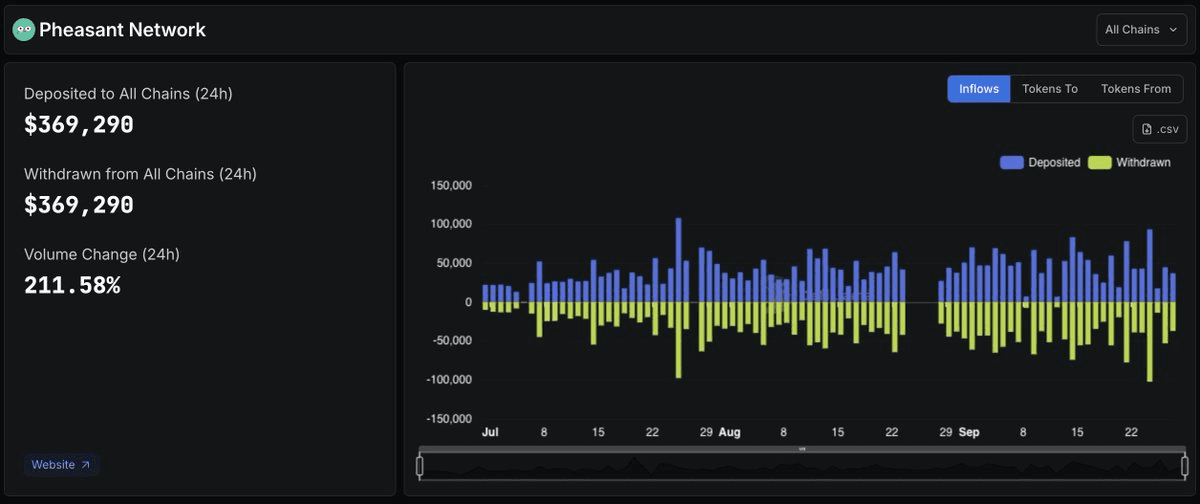Click the Pheasant Network logo icon
Screen dimensions: 1200x504
(23, 30)
